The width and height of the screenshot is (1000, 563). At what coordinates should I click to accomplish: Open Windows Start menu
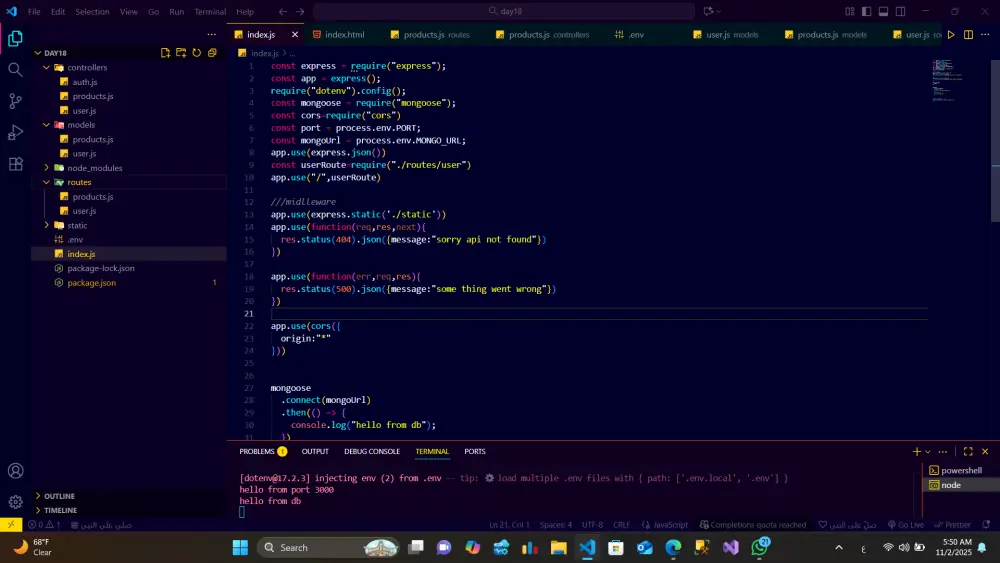(x=240, y=547)
